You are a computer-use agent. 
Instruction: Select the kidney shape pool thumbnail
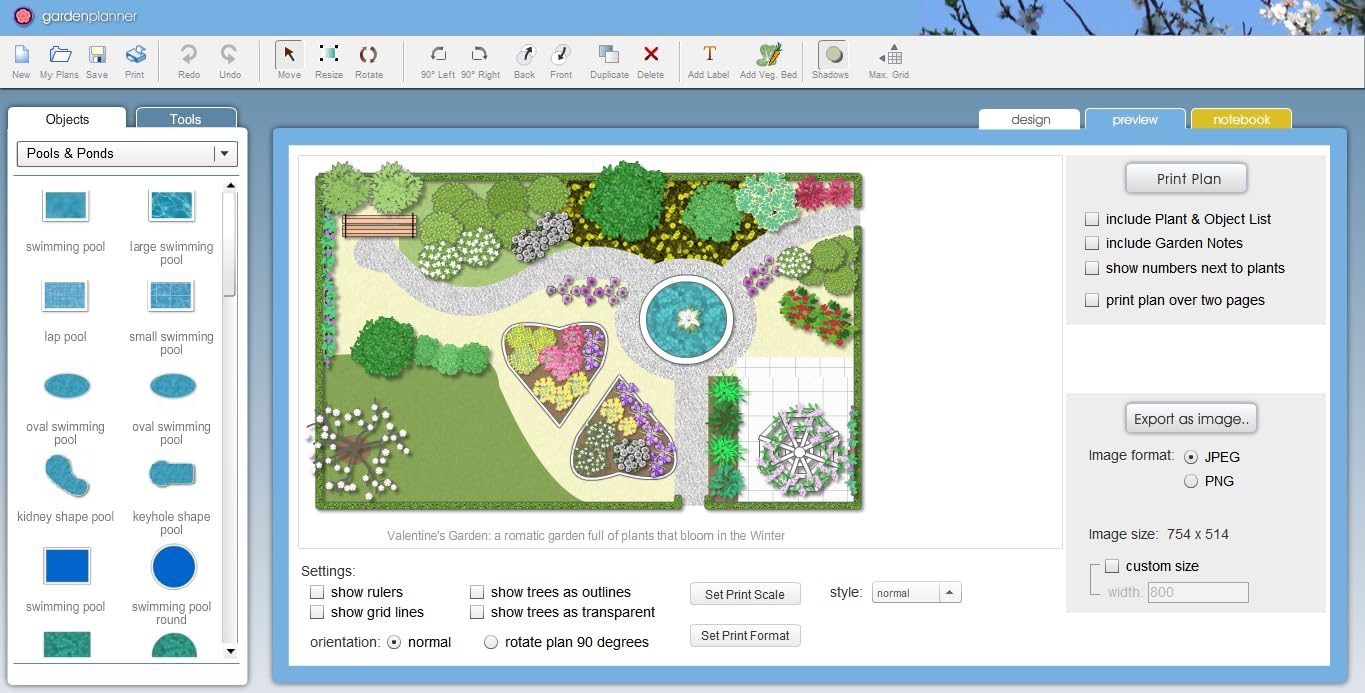pos(66,475)
